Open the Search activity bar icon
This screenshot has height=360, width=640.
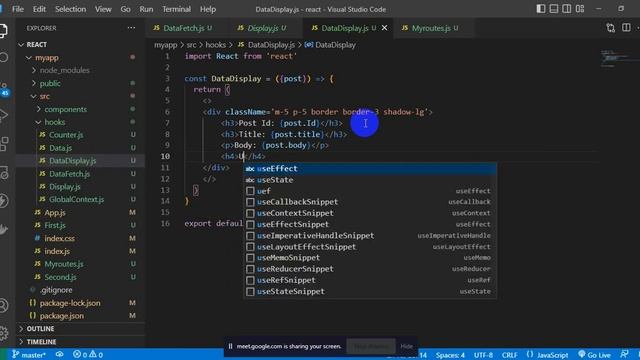(4, 58)
